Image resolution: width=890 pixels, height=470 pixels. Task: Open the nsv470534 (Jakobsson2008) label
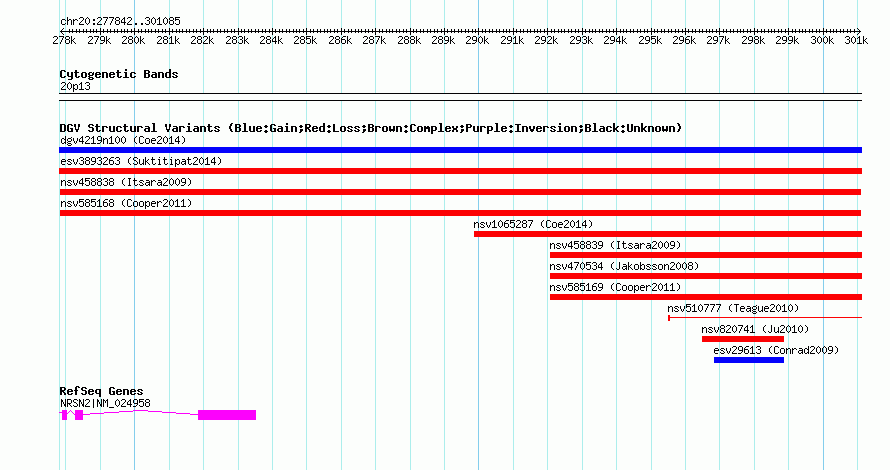pyautogui.click(x=624, y=266)
